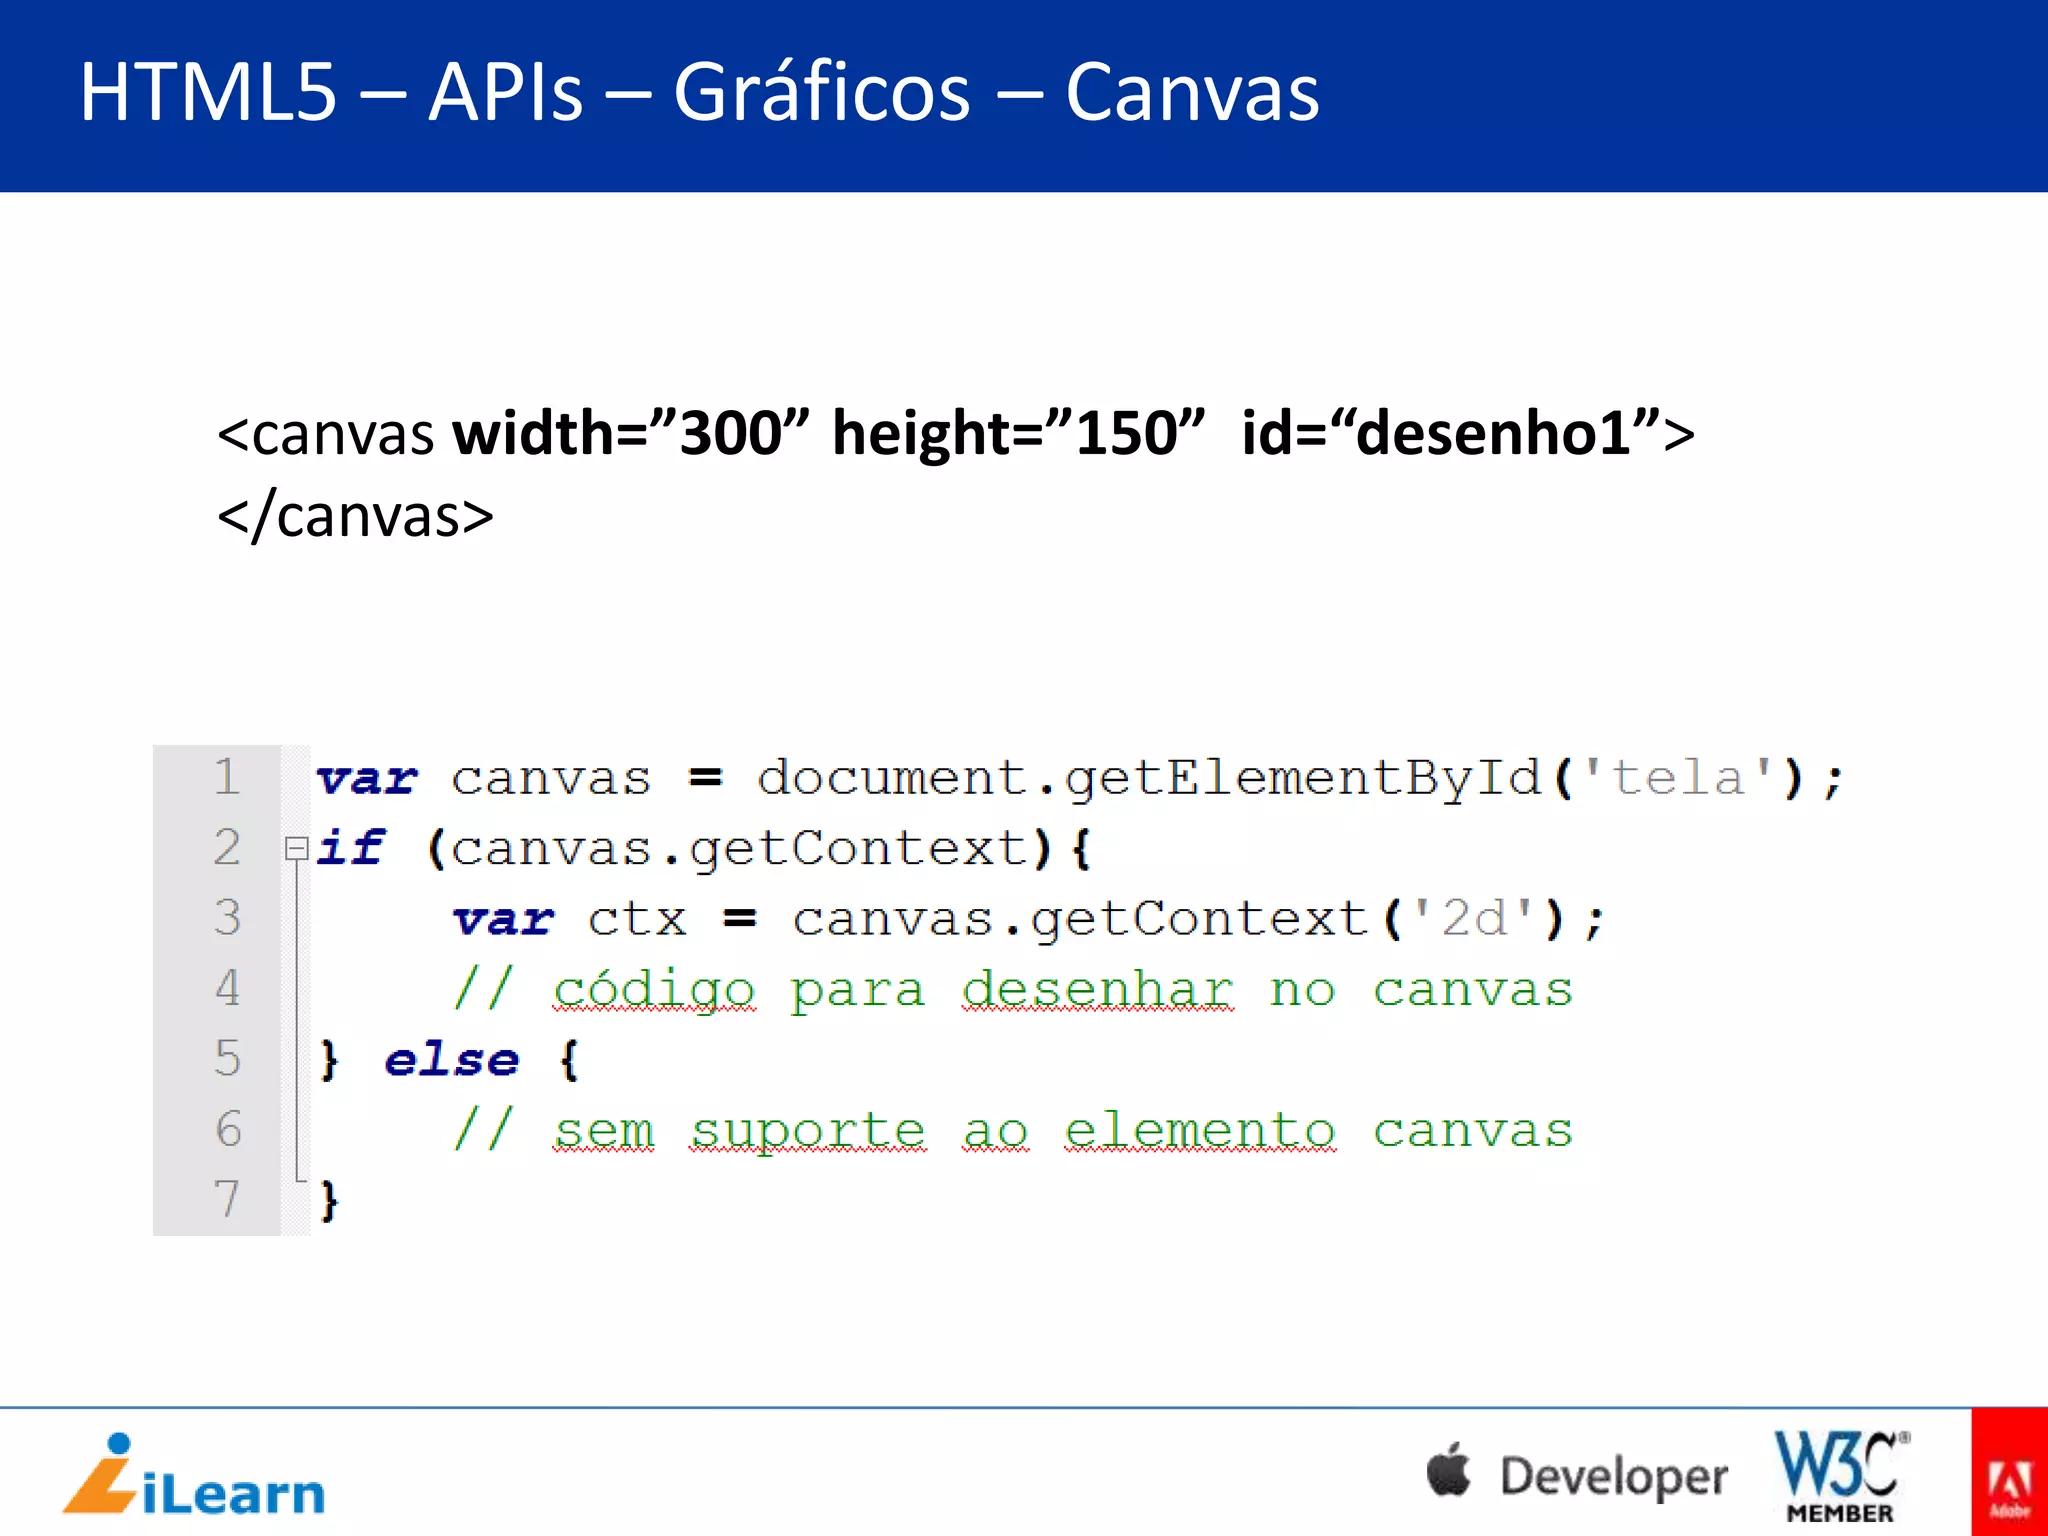Click line number 3 in the gutter
The height and width of the screenshot is (1536, 2048).
point(227,917)
